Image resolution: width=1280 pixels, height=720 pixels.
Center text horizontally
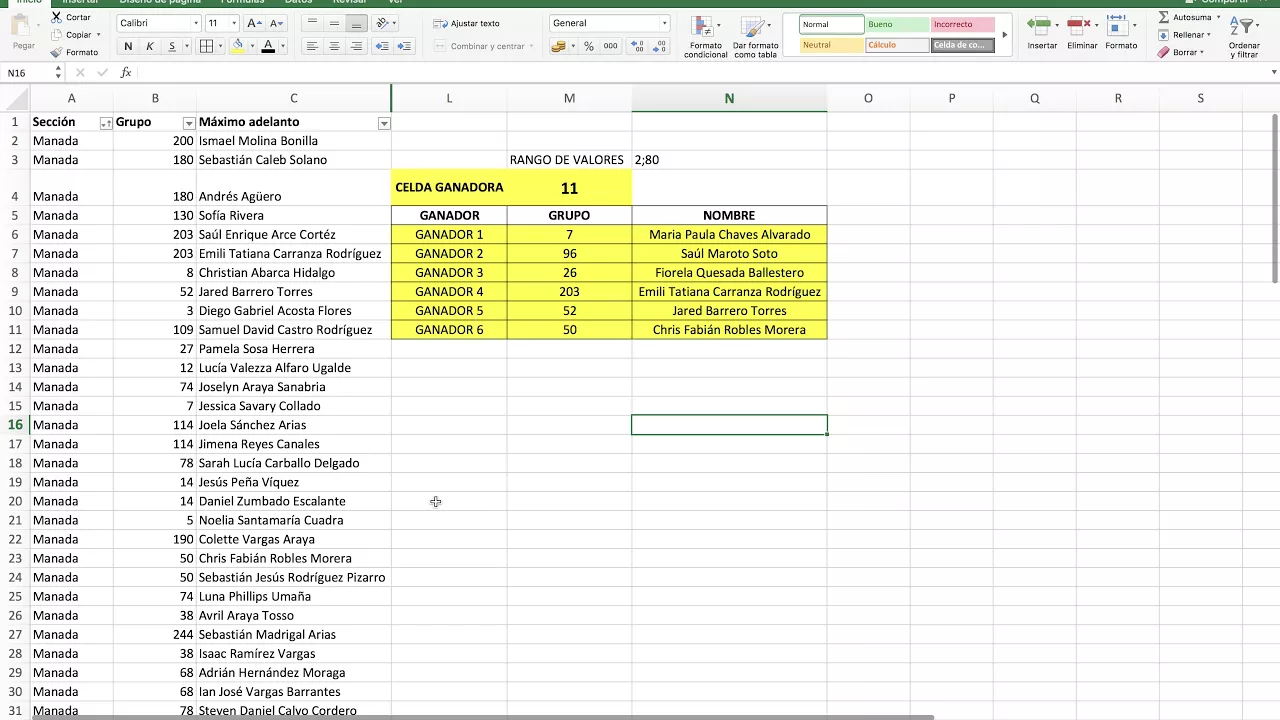[x=334, y=46]
